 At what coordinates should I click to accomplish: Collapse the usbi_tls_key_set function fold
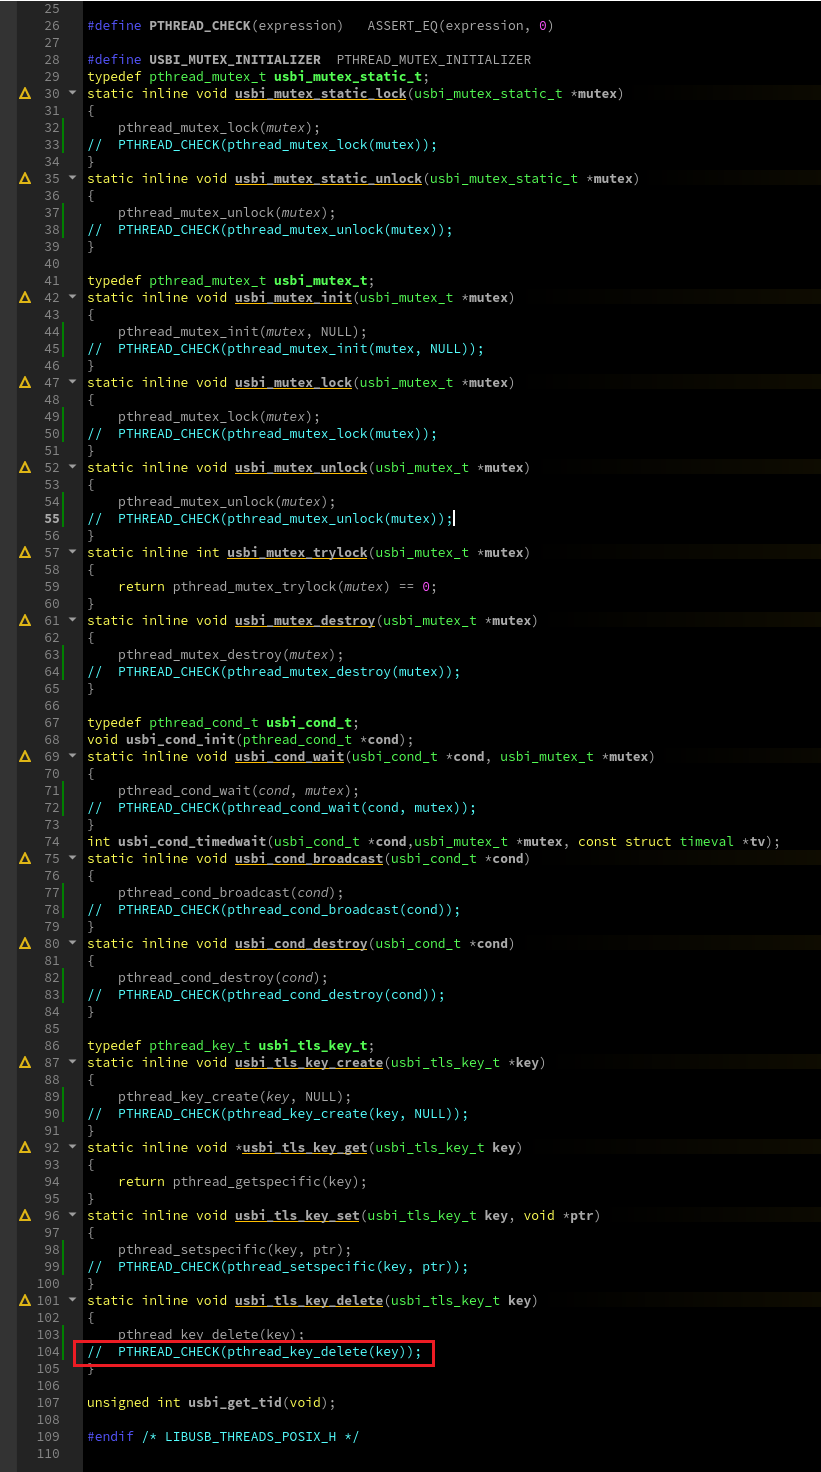pos(72,1216)
